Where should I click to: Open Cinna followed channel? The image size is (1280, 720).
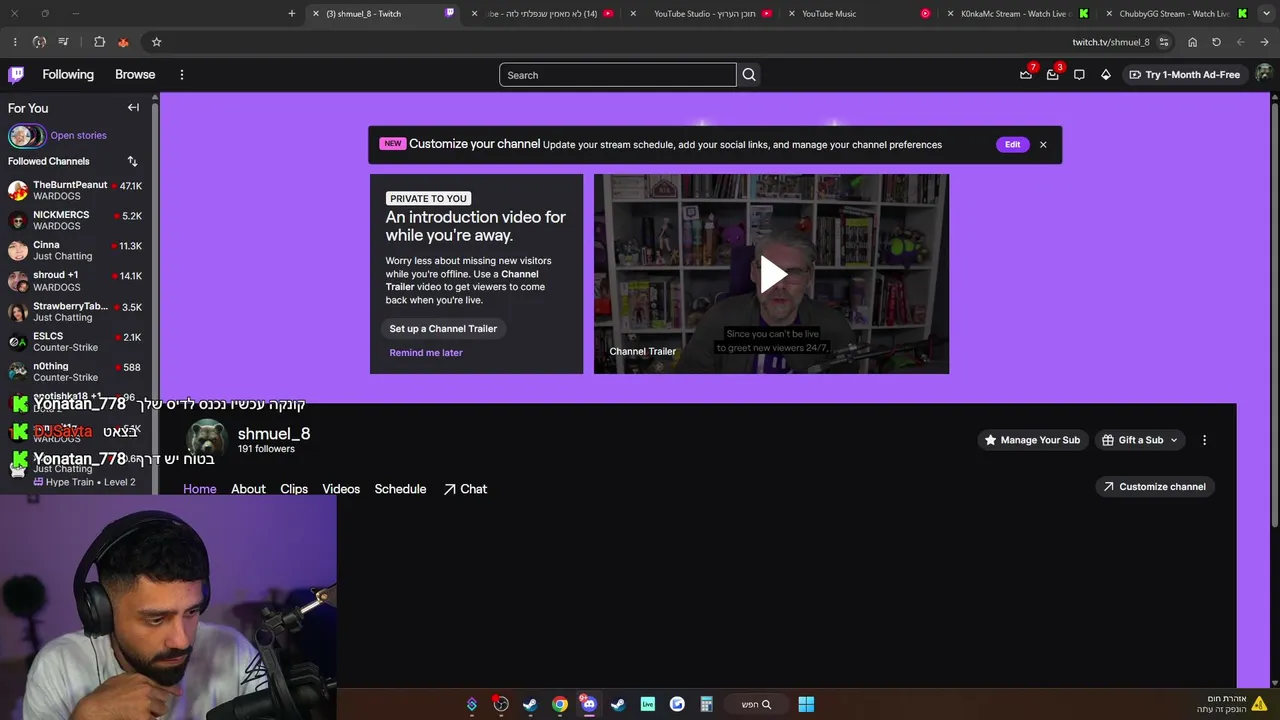pyautogui.click(x=76, y=250)
